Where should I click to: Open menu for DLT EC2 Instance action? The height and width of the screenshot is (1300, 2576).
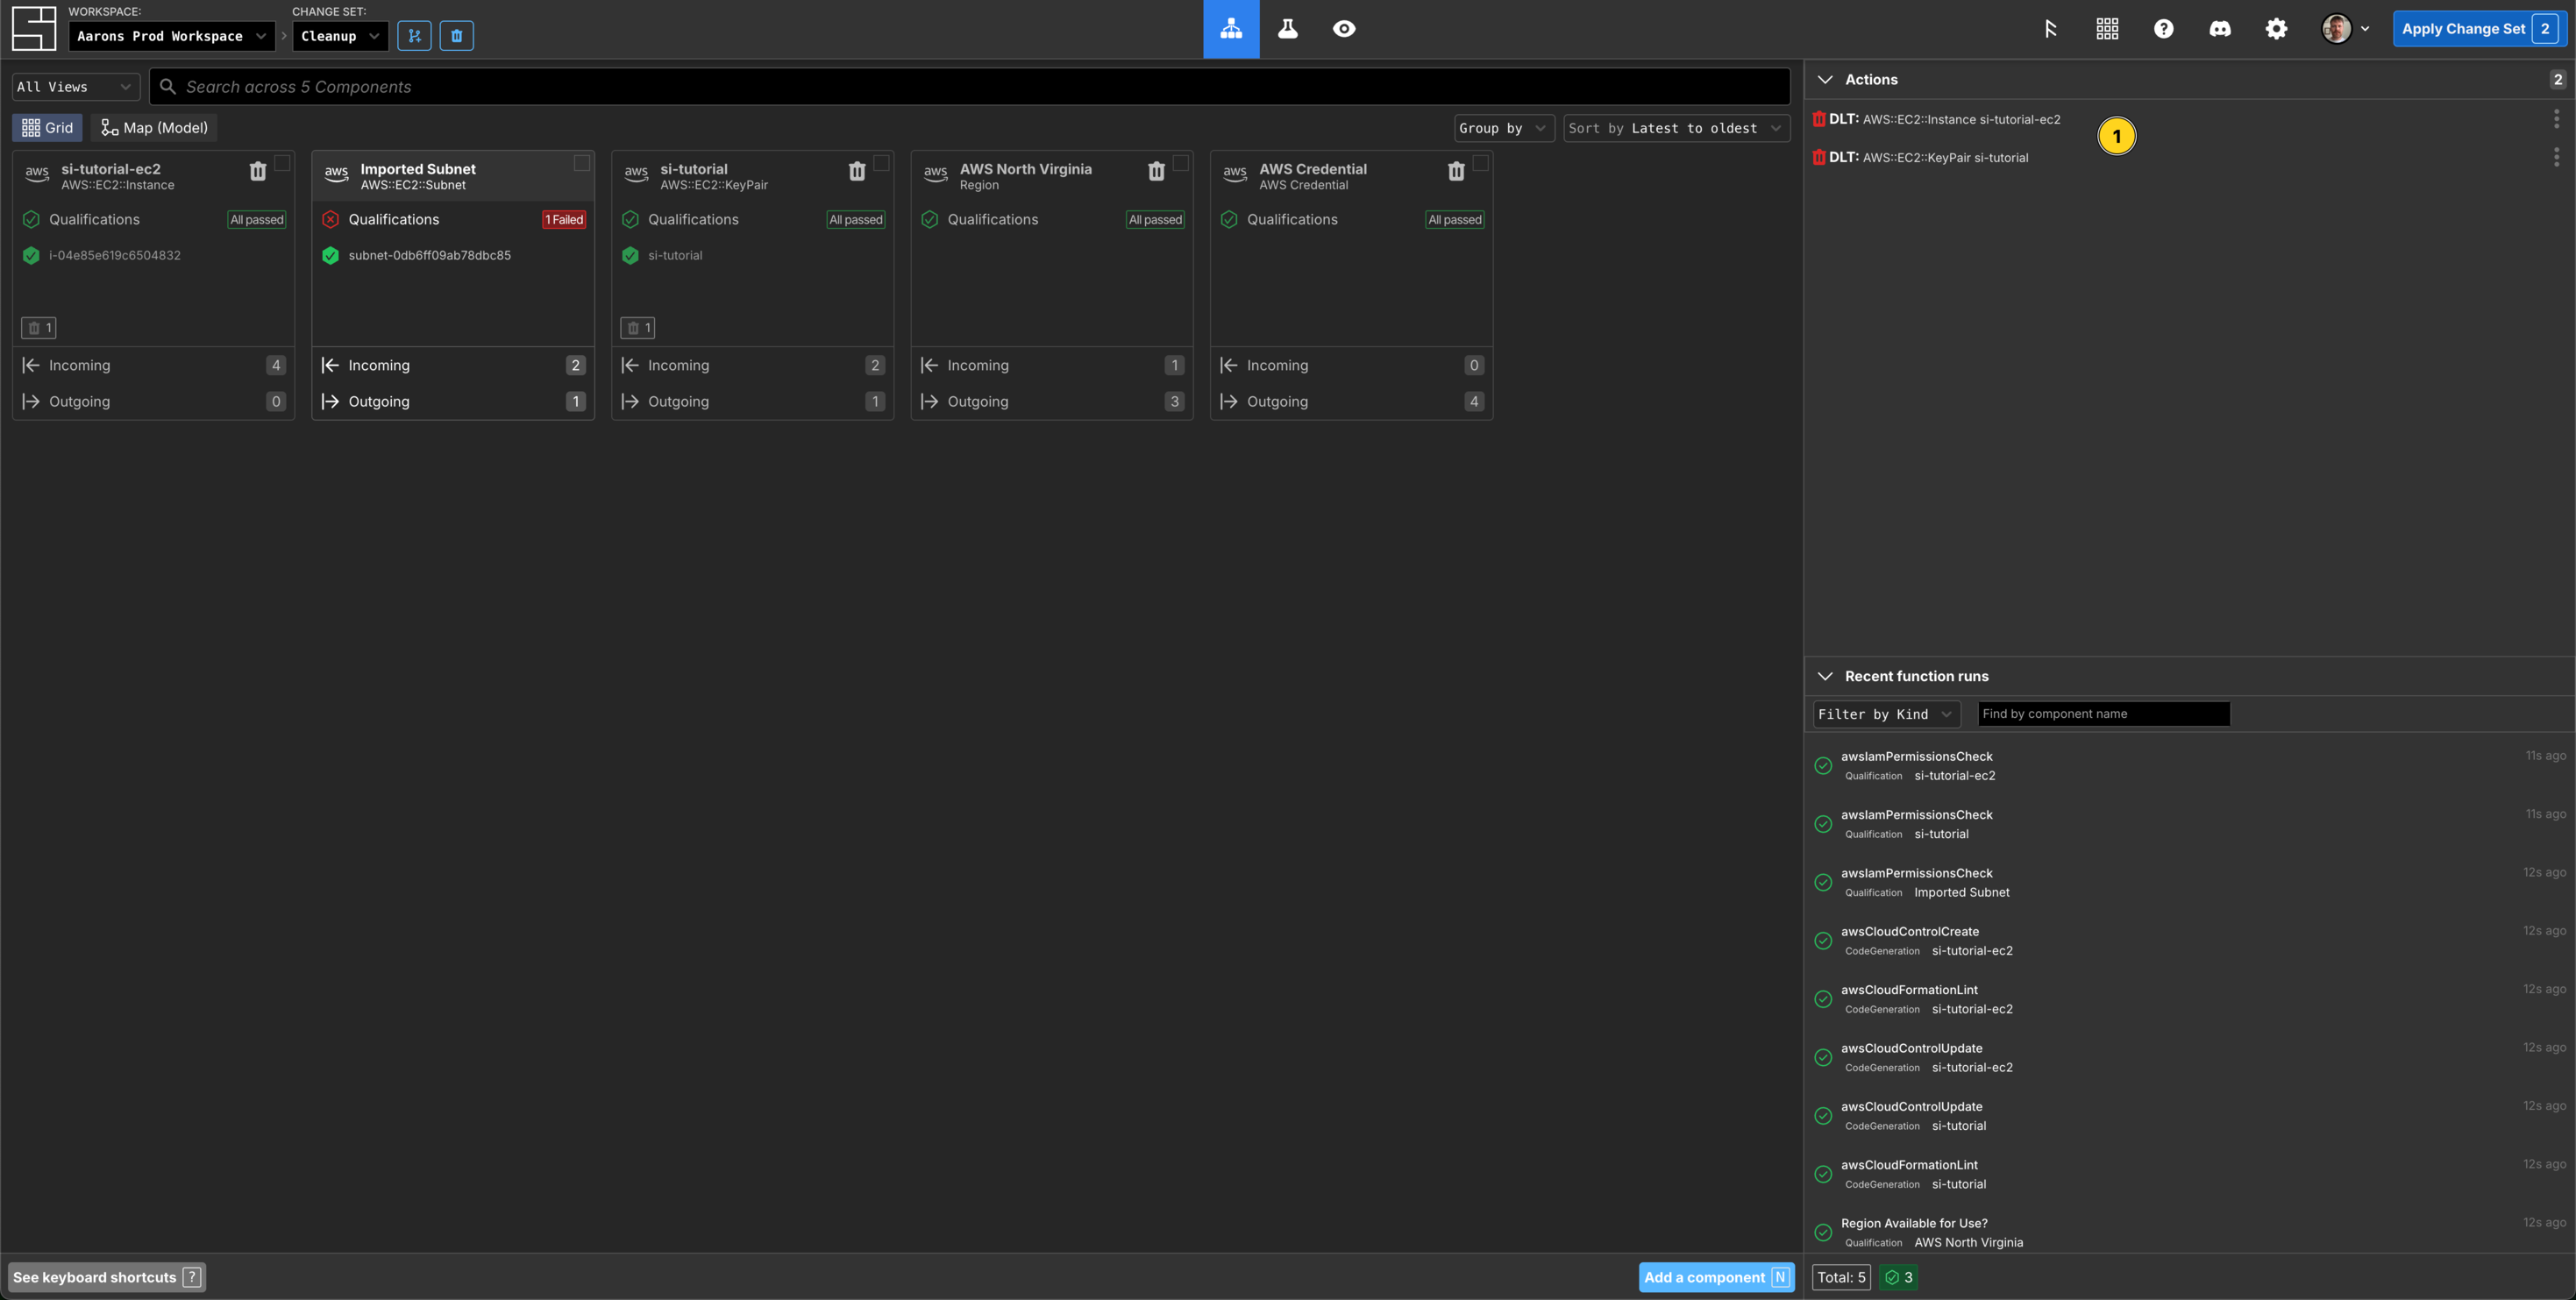coord(2556,119)
